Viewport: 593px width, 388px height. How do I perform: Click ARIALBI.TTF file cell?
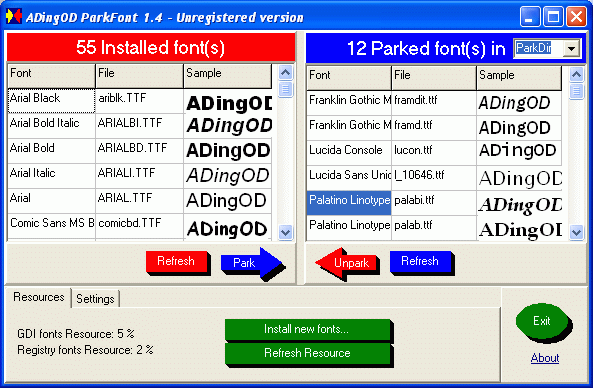139,126
